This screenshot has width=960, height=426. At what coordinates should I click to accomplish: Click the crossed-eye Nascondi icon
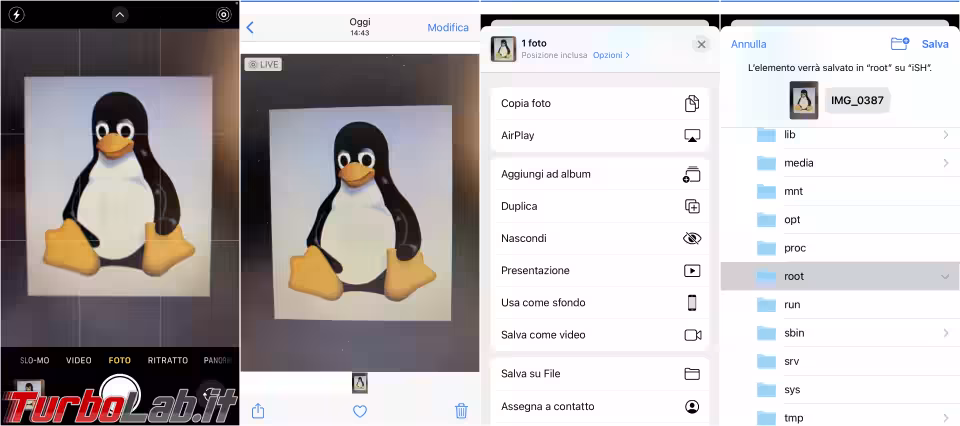[692, 239]
